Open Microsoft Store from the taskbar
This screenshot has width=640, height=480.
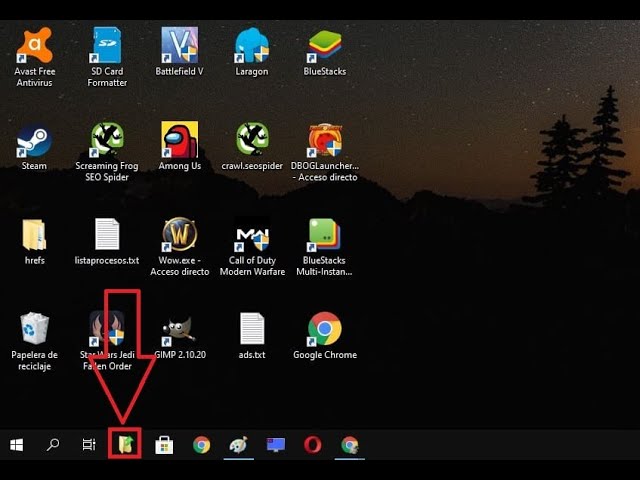pos(164,444)
